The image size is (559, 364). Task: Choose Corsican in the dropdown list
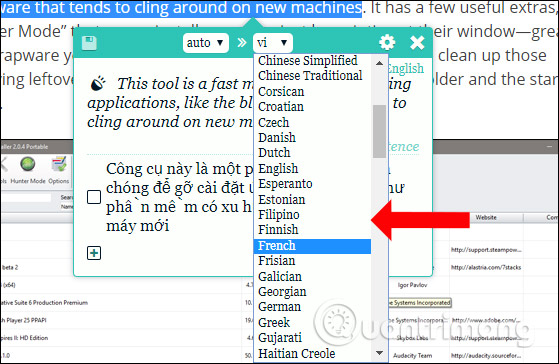tap(312, 91)
